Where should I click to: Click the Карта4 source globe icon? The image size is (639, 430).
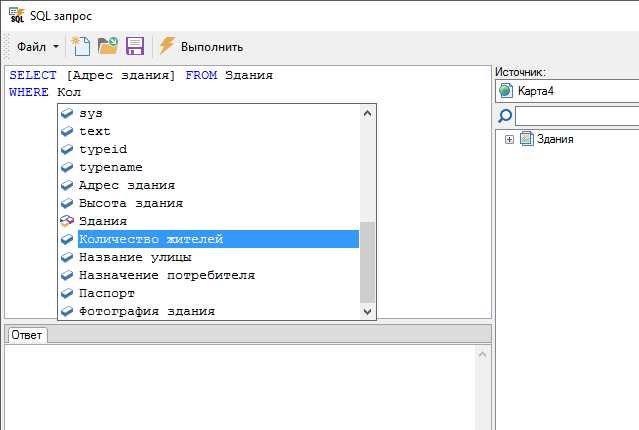pos(507,92)
